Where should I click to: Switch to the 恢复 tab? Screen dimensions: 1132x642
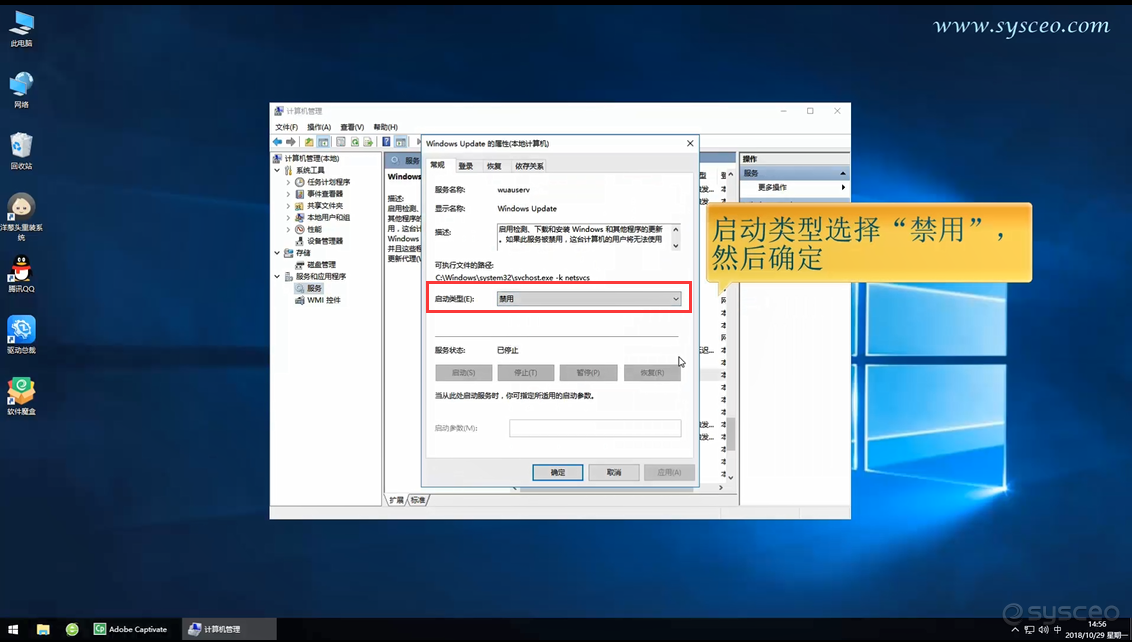click(494, 166)
